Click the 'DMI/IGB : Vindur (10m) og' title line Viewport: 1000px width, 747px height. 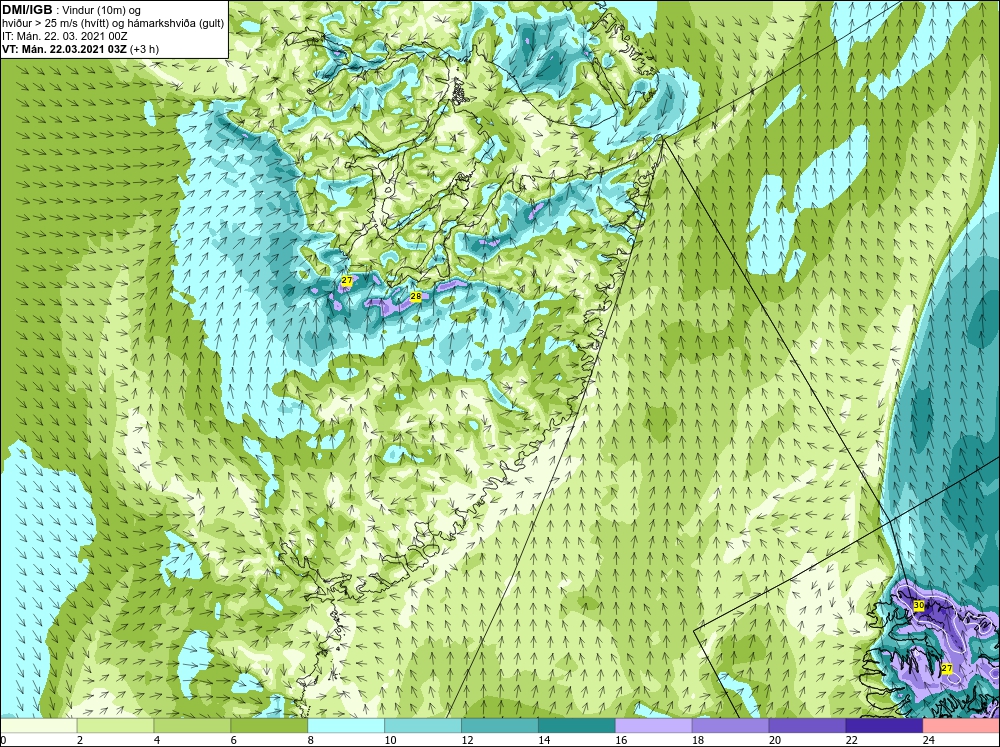pos(72,10)
